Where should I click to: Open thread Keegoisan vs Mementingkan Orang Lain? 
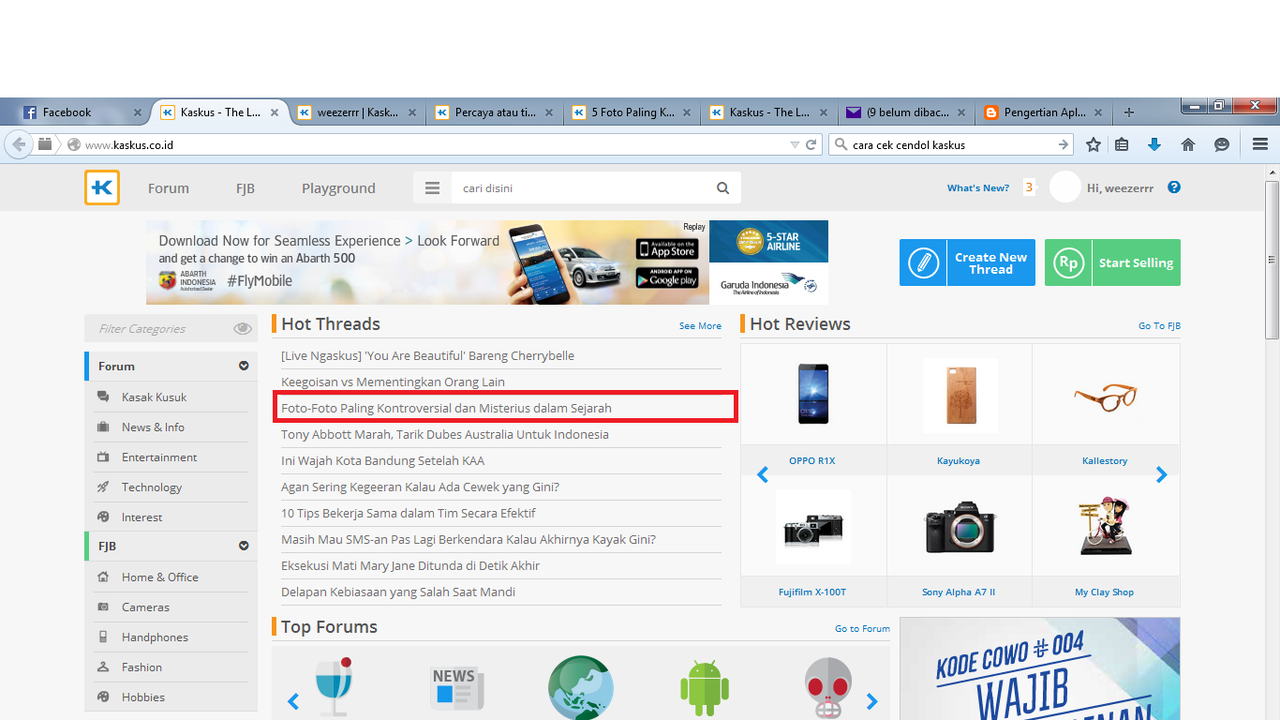393,382
